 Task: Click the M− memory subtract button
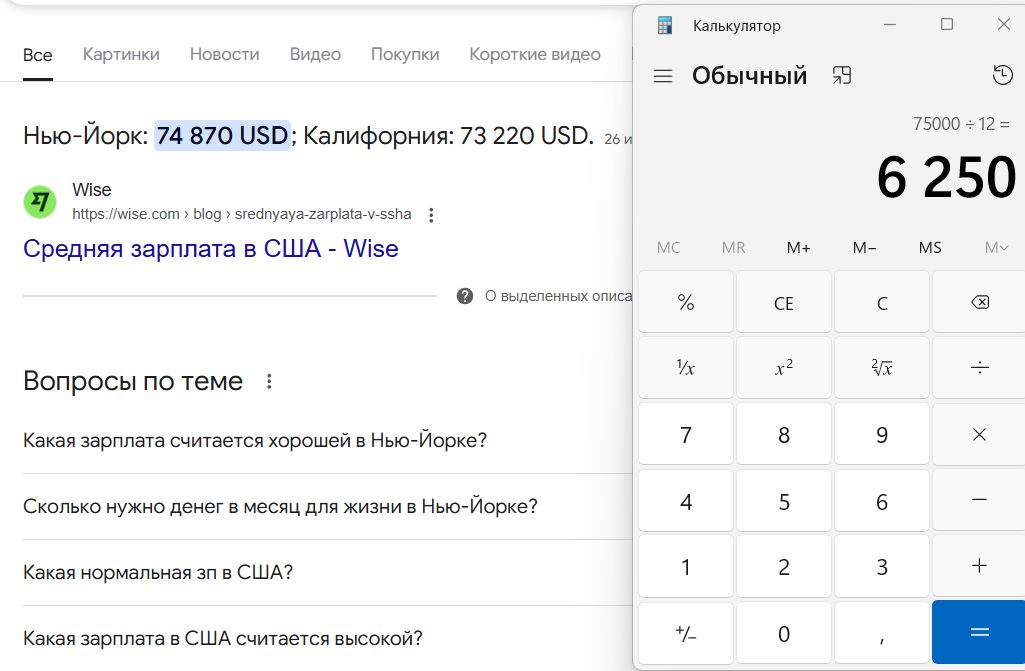pyautogui.click(x=864, y=248)
